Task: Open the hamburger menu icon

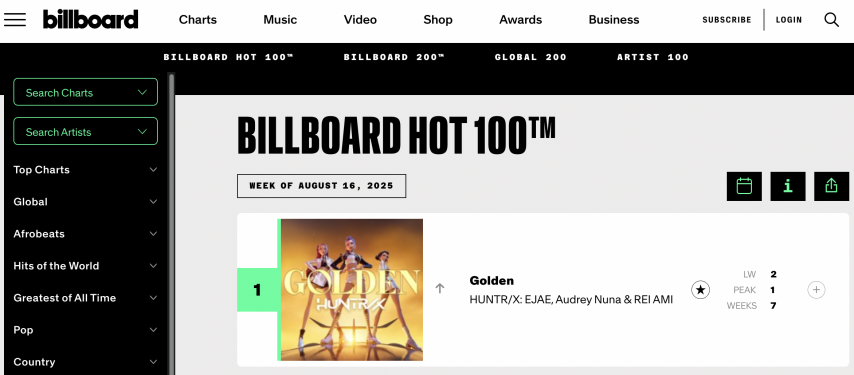Action: point(15,20)
